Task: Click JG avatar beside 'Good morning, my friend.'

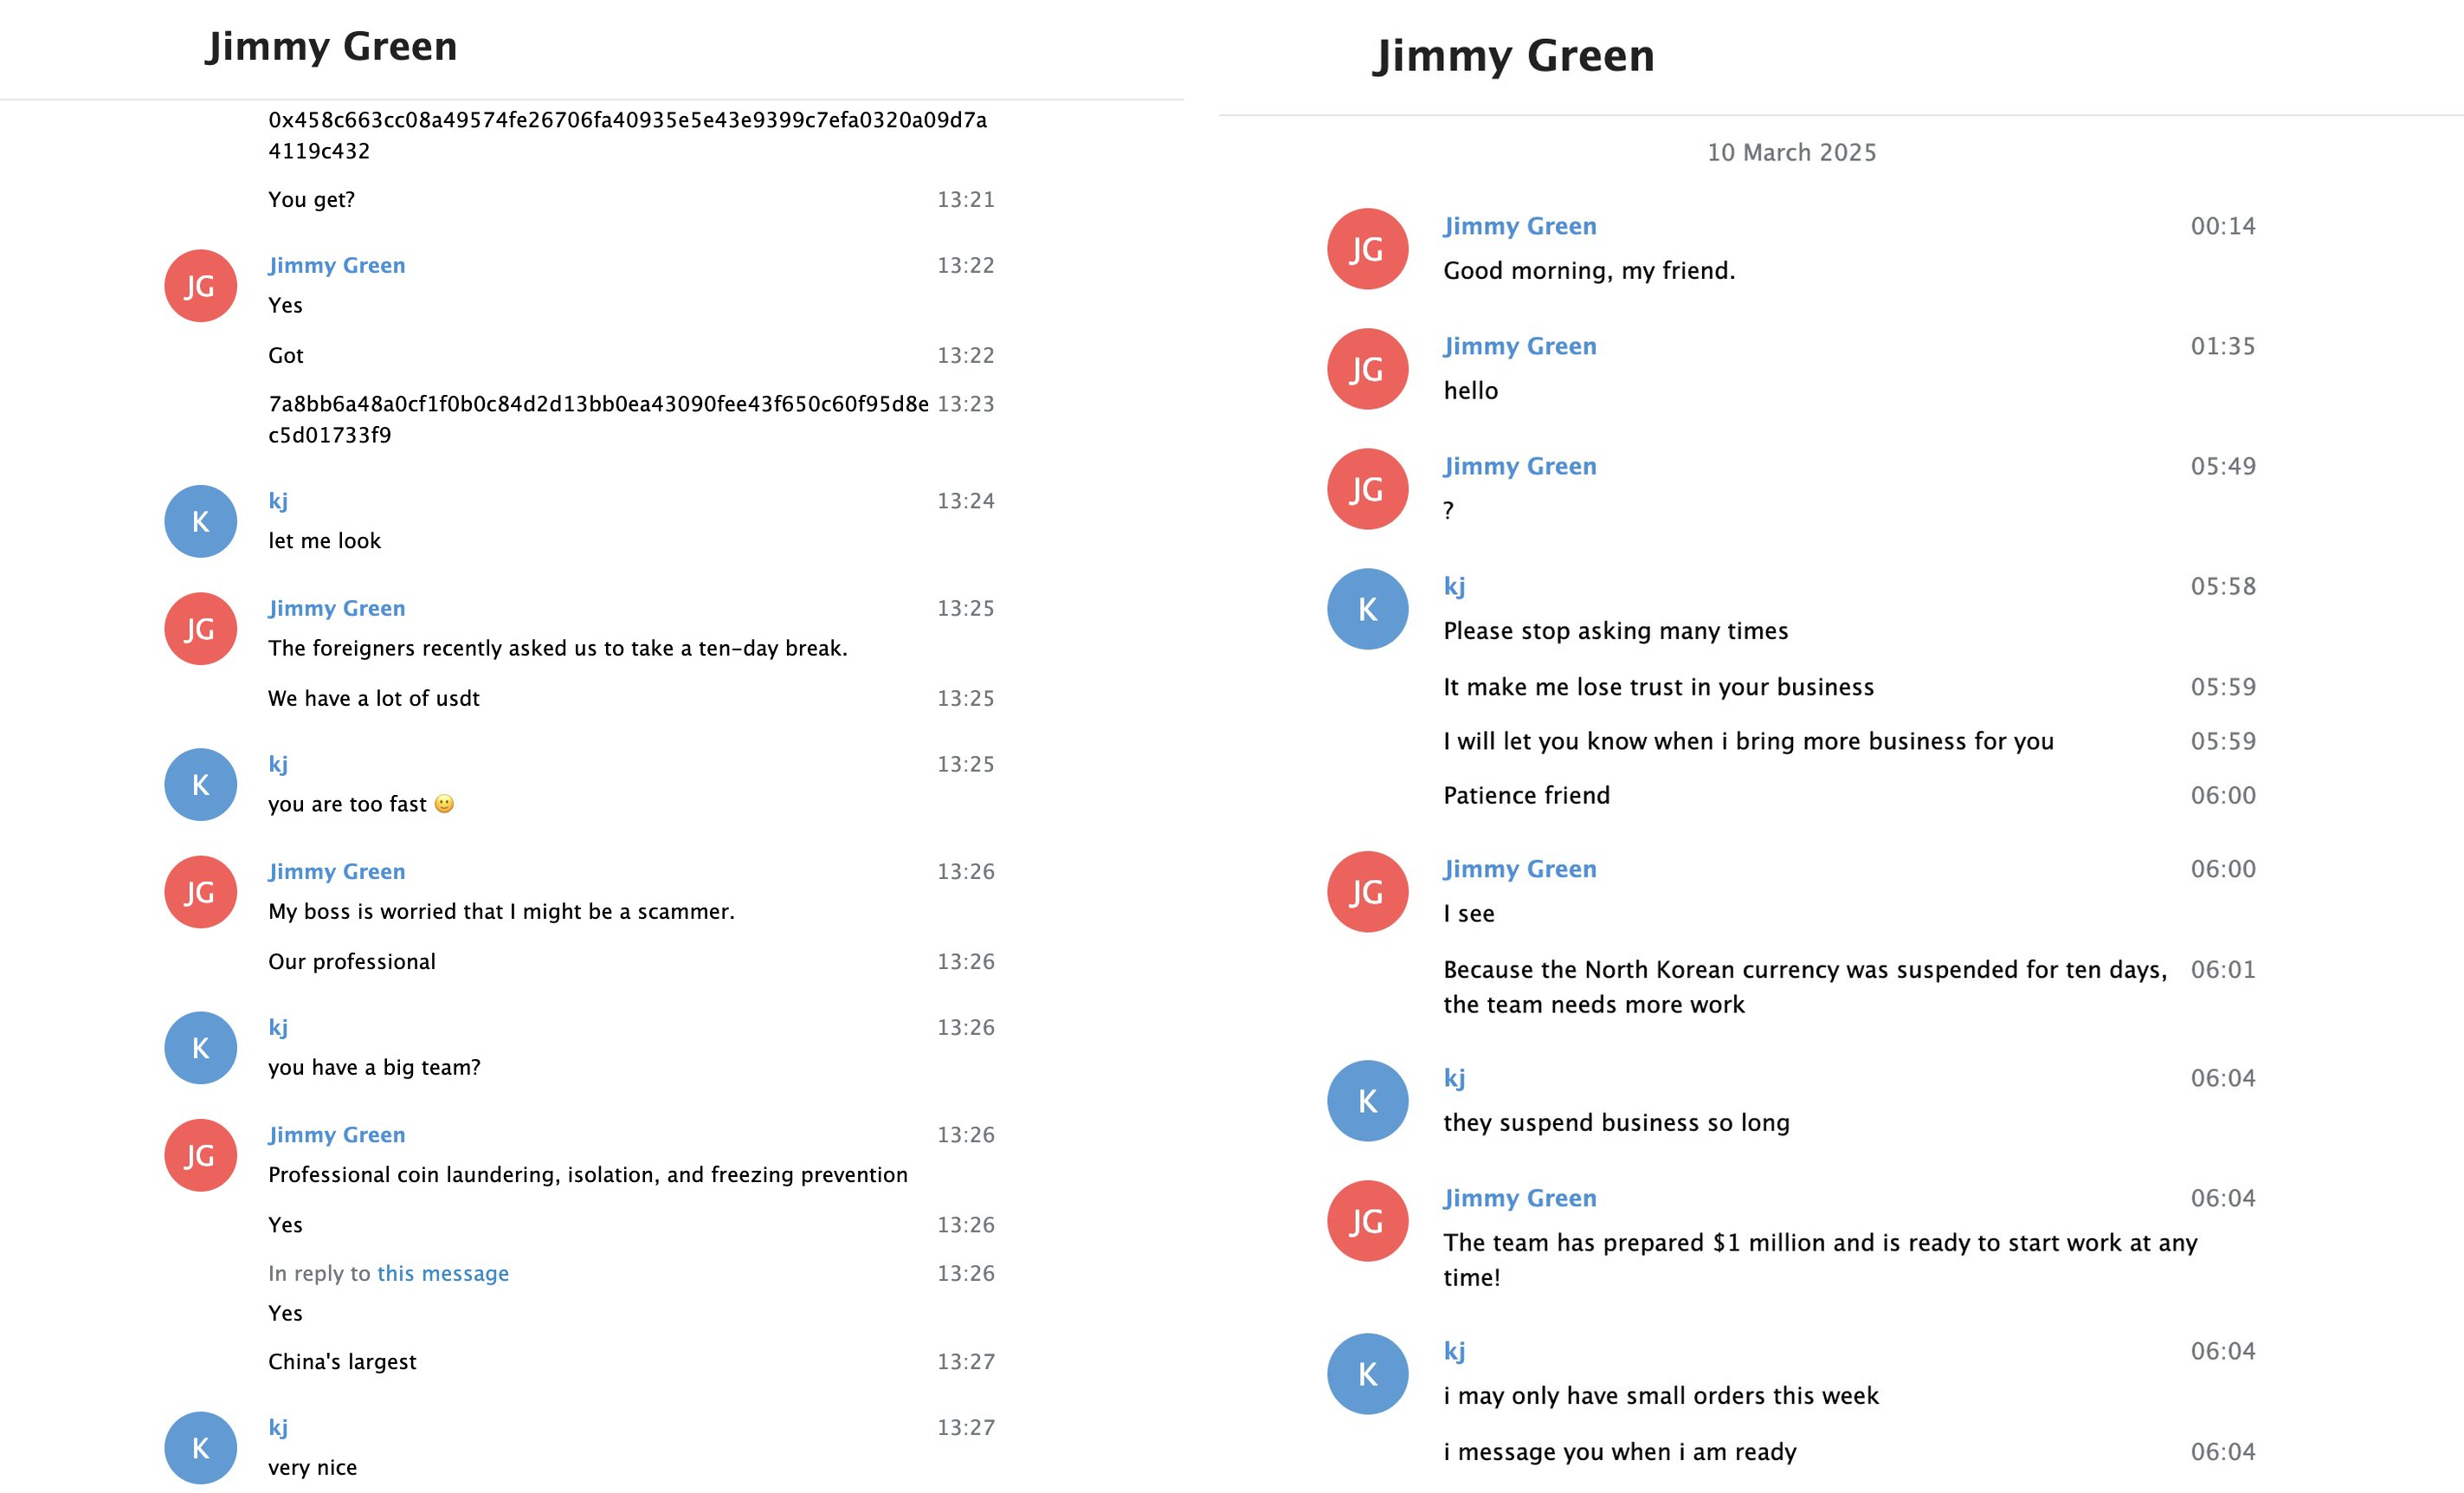Action: (1368, 249)
